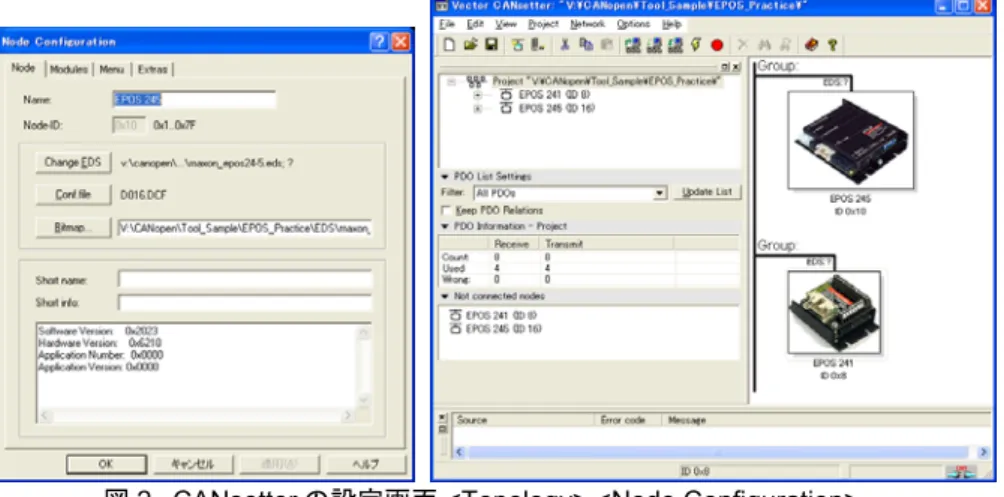Open the Edit menu
Viewport: 1004px width, 497px height.
coord(475,24)
